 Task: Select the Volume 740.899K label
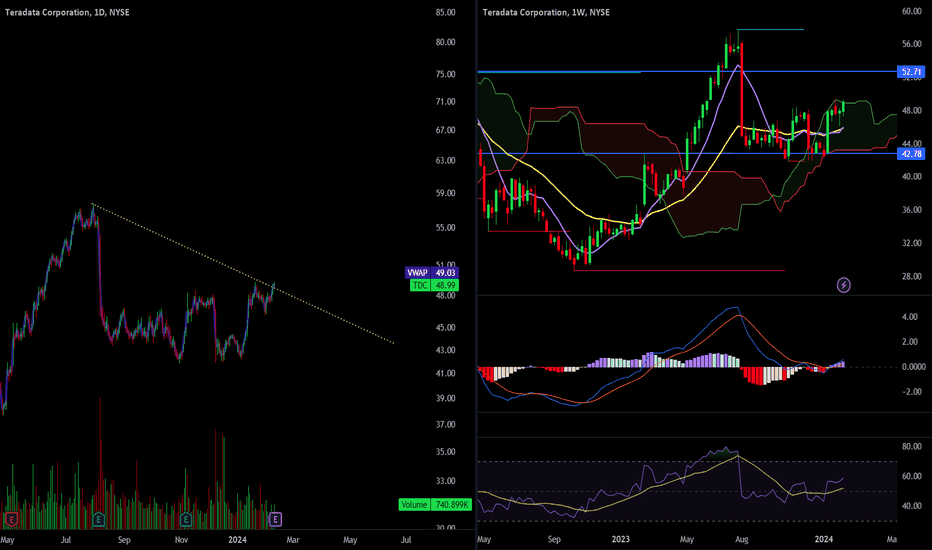(435, 505)
